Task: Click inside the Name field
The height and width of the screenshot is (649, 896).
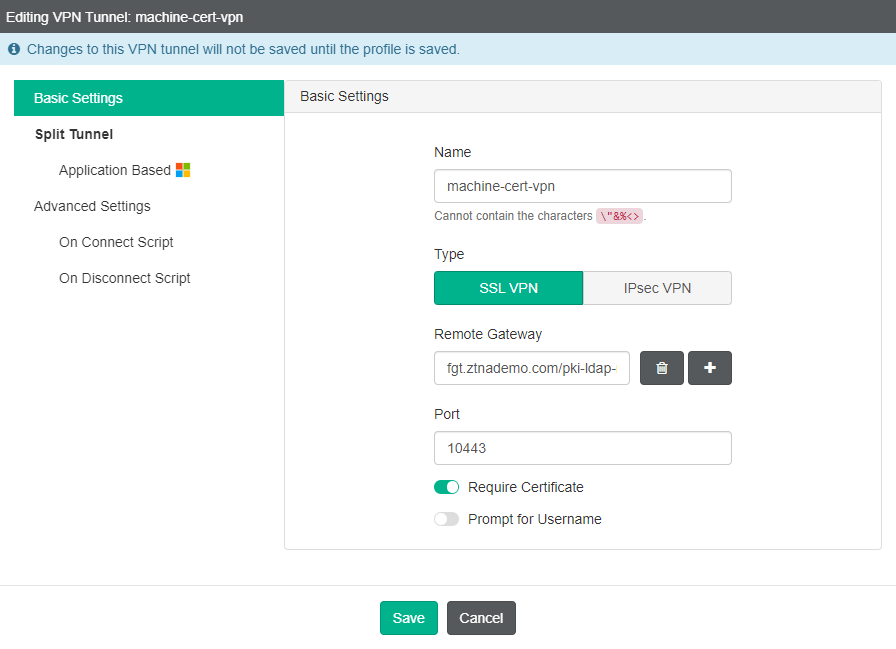Action: 583,186
